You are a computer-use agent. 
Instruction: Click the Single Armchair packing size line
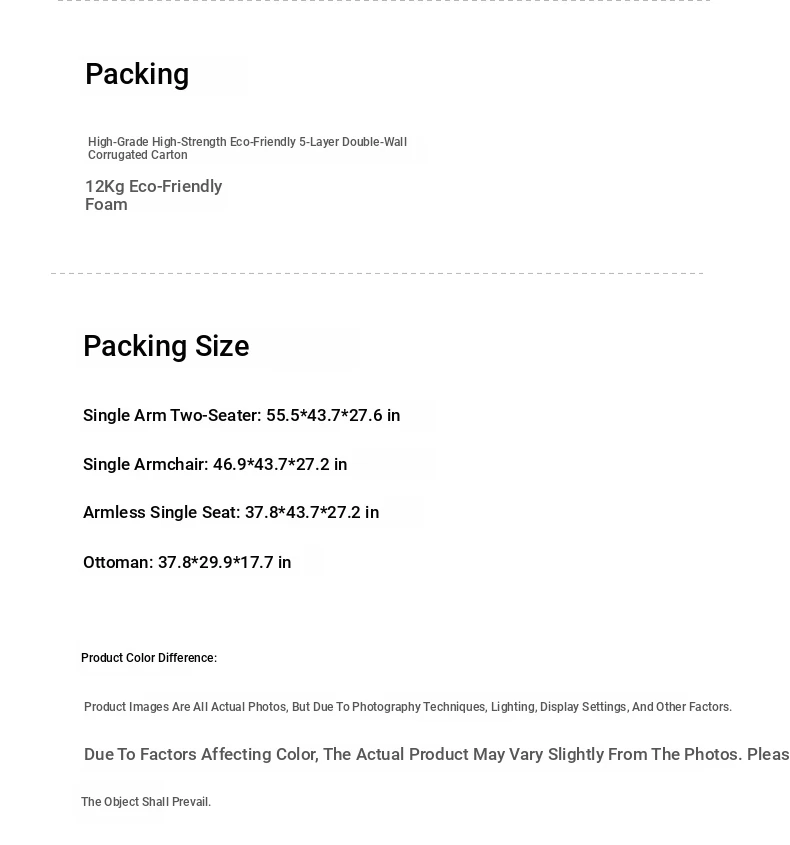215,465
